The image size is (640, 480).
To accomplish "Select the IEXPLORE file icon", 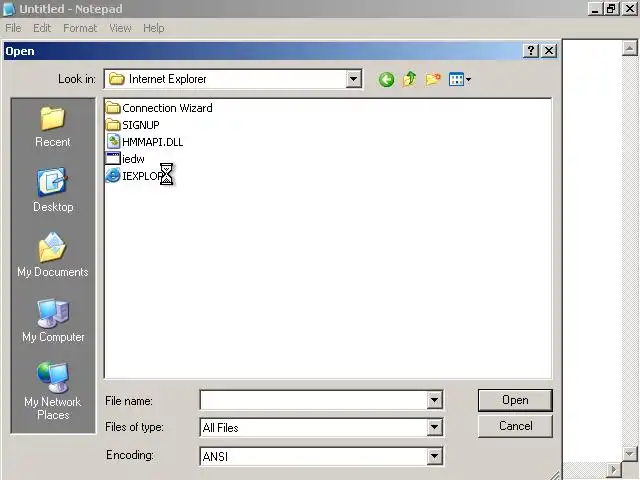I will pos(113,176).
